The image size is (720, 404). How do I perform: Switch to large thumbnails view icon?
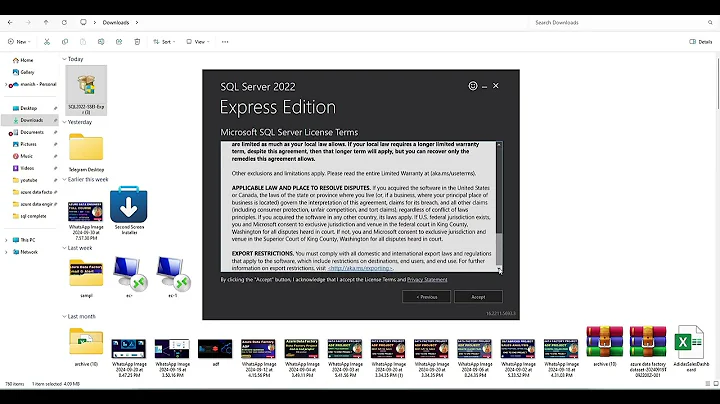pos(716,384)
